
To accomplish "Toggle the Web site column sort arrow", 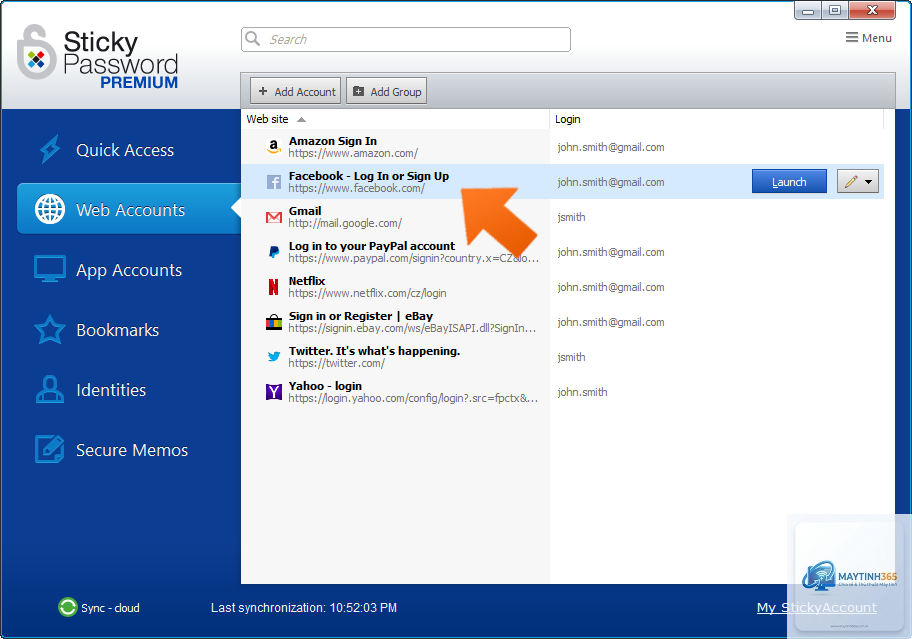I will coord(301,119).
